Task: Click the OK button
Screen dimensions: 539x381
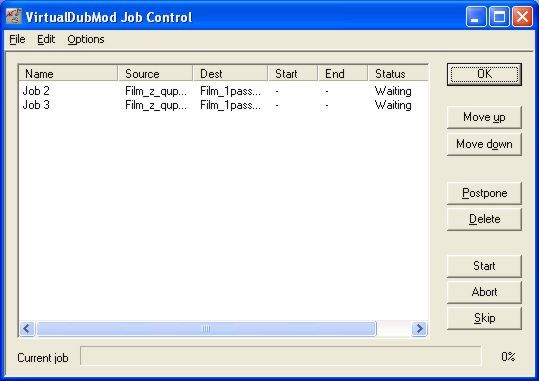Action: tap(484, 74)
